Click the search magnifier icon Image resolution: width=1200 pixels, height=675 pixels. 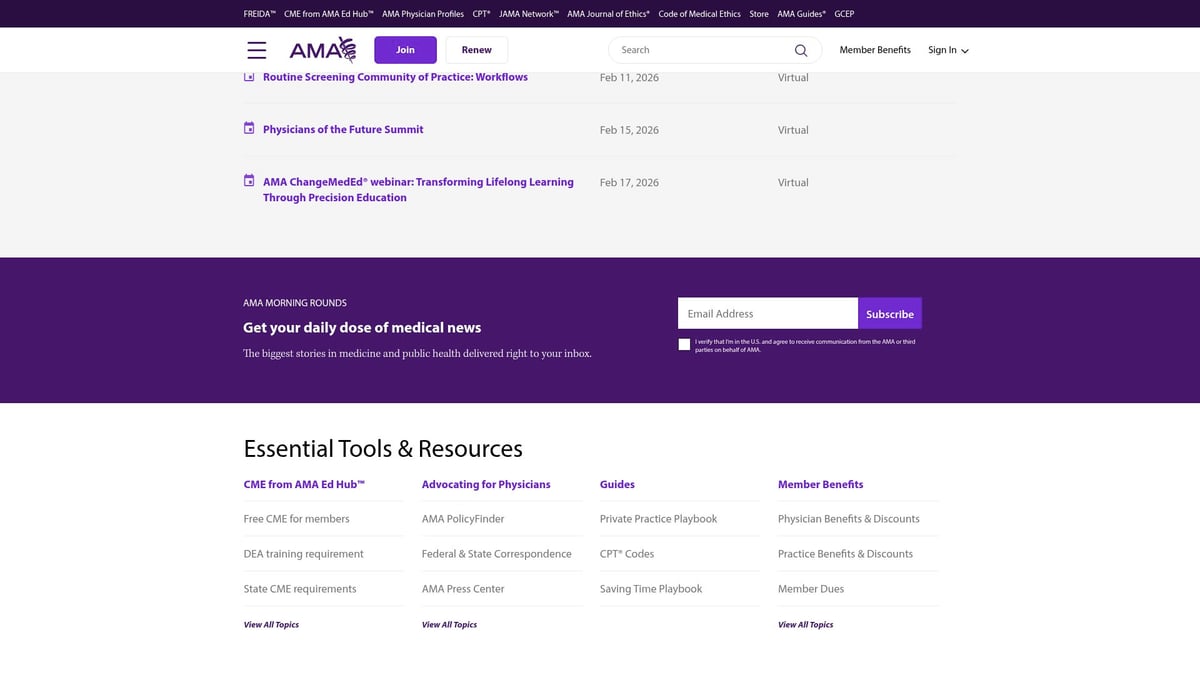pos(800,49)
